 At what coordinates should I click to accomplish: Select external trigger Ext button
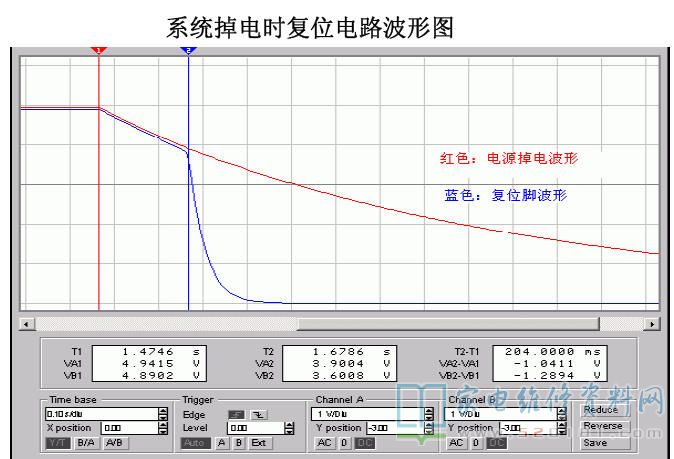(x=259, y=442)
